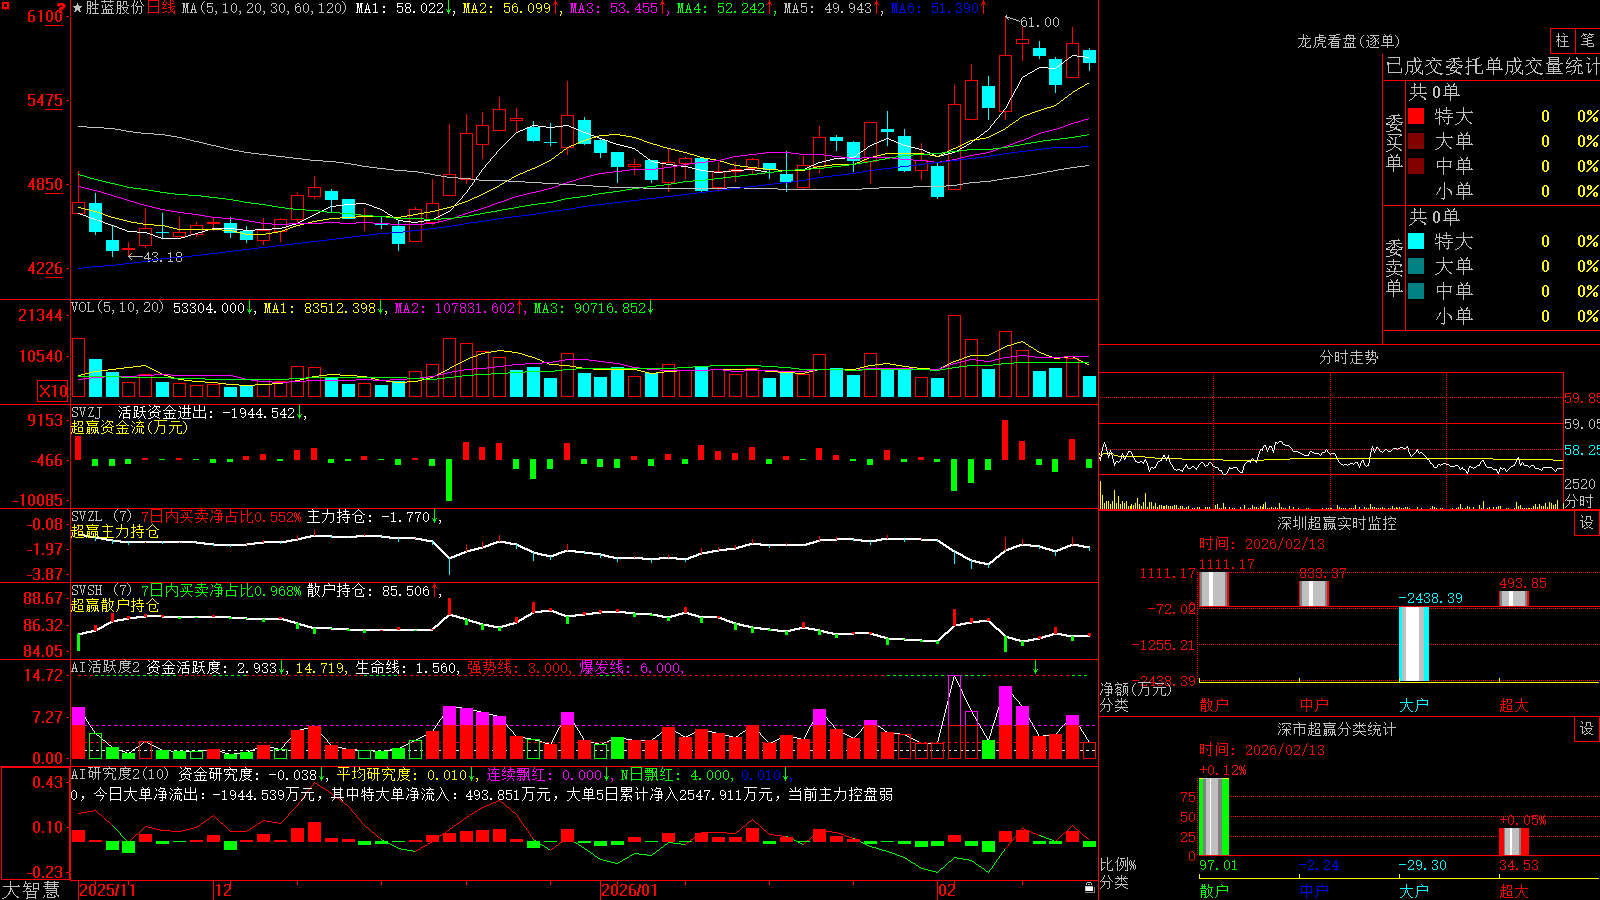Click the AI活跃度2 indicator name
The width and height of the screenshot is (1600, 900).
[x=105, y=668]
